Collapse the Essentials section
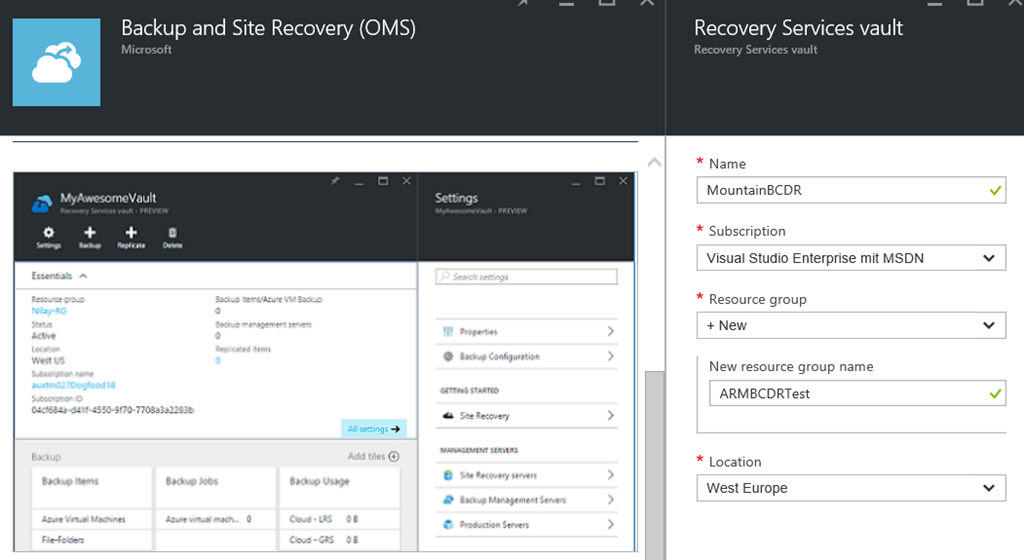This screenshot has height=560, width=1024. click(83, 276)
